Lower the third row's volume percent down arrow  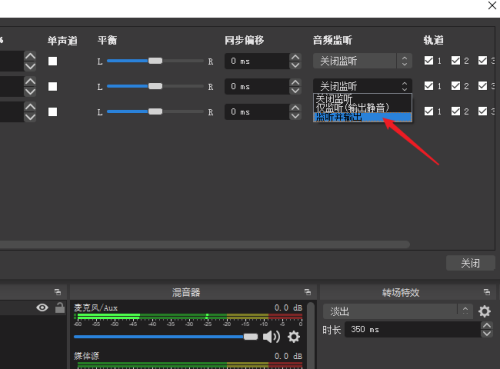[x=30, y=117]
